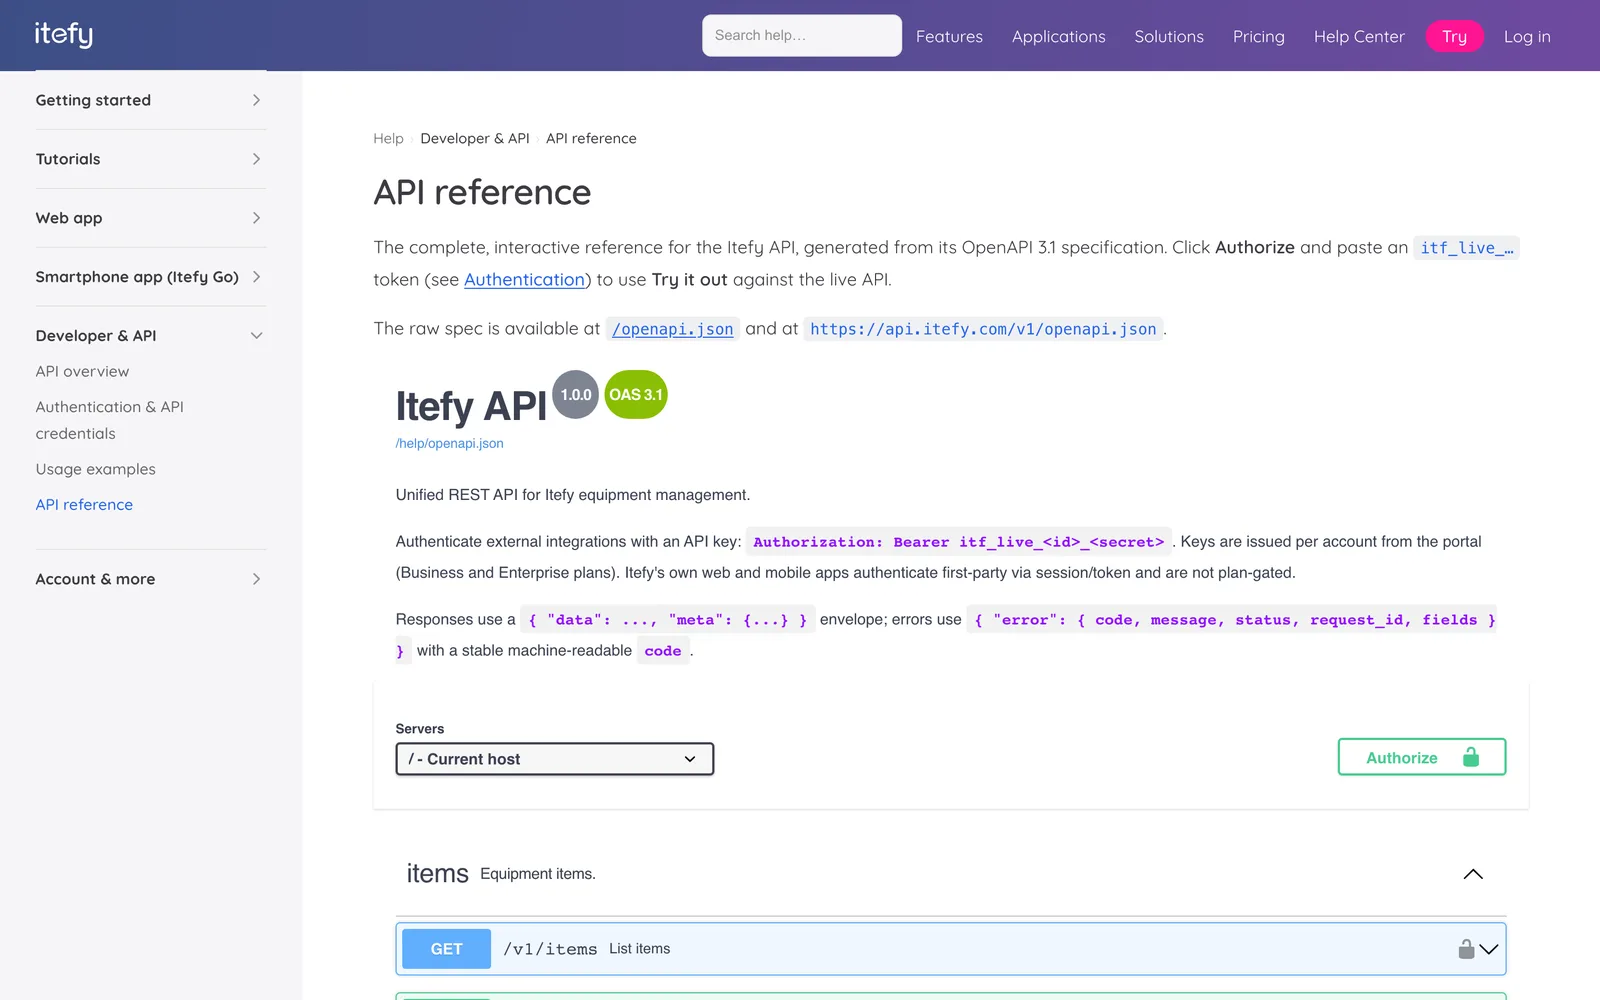Screen dimensions: 1600x1000
Task: Click the itf_live_… token code
Action: click(1467, 248)
